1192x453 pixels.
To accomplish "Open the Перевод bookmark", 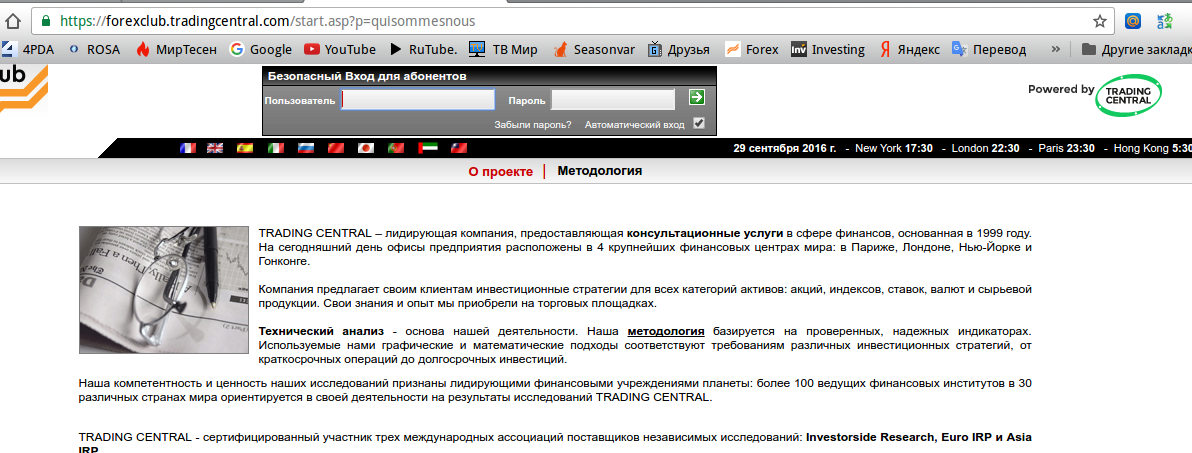I will [x=989, y=49].
